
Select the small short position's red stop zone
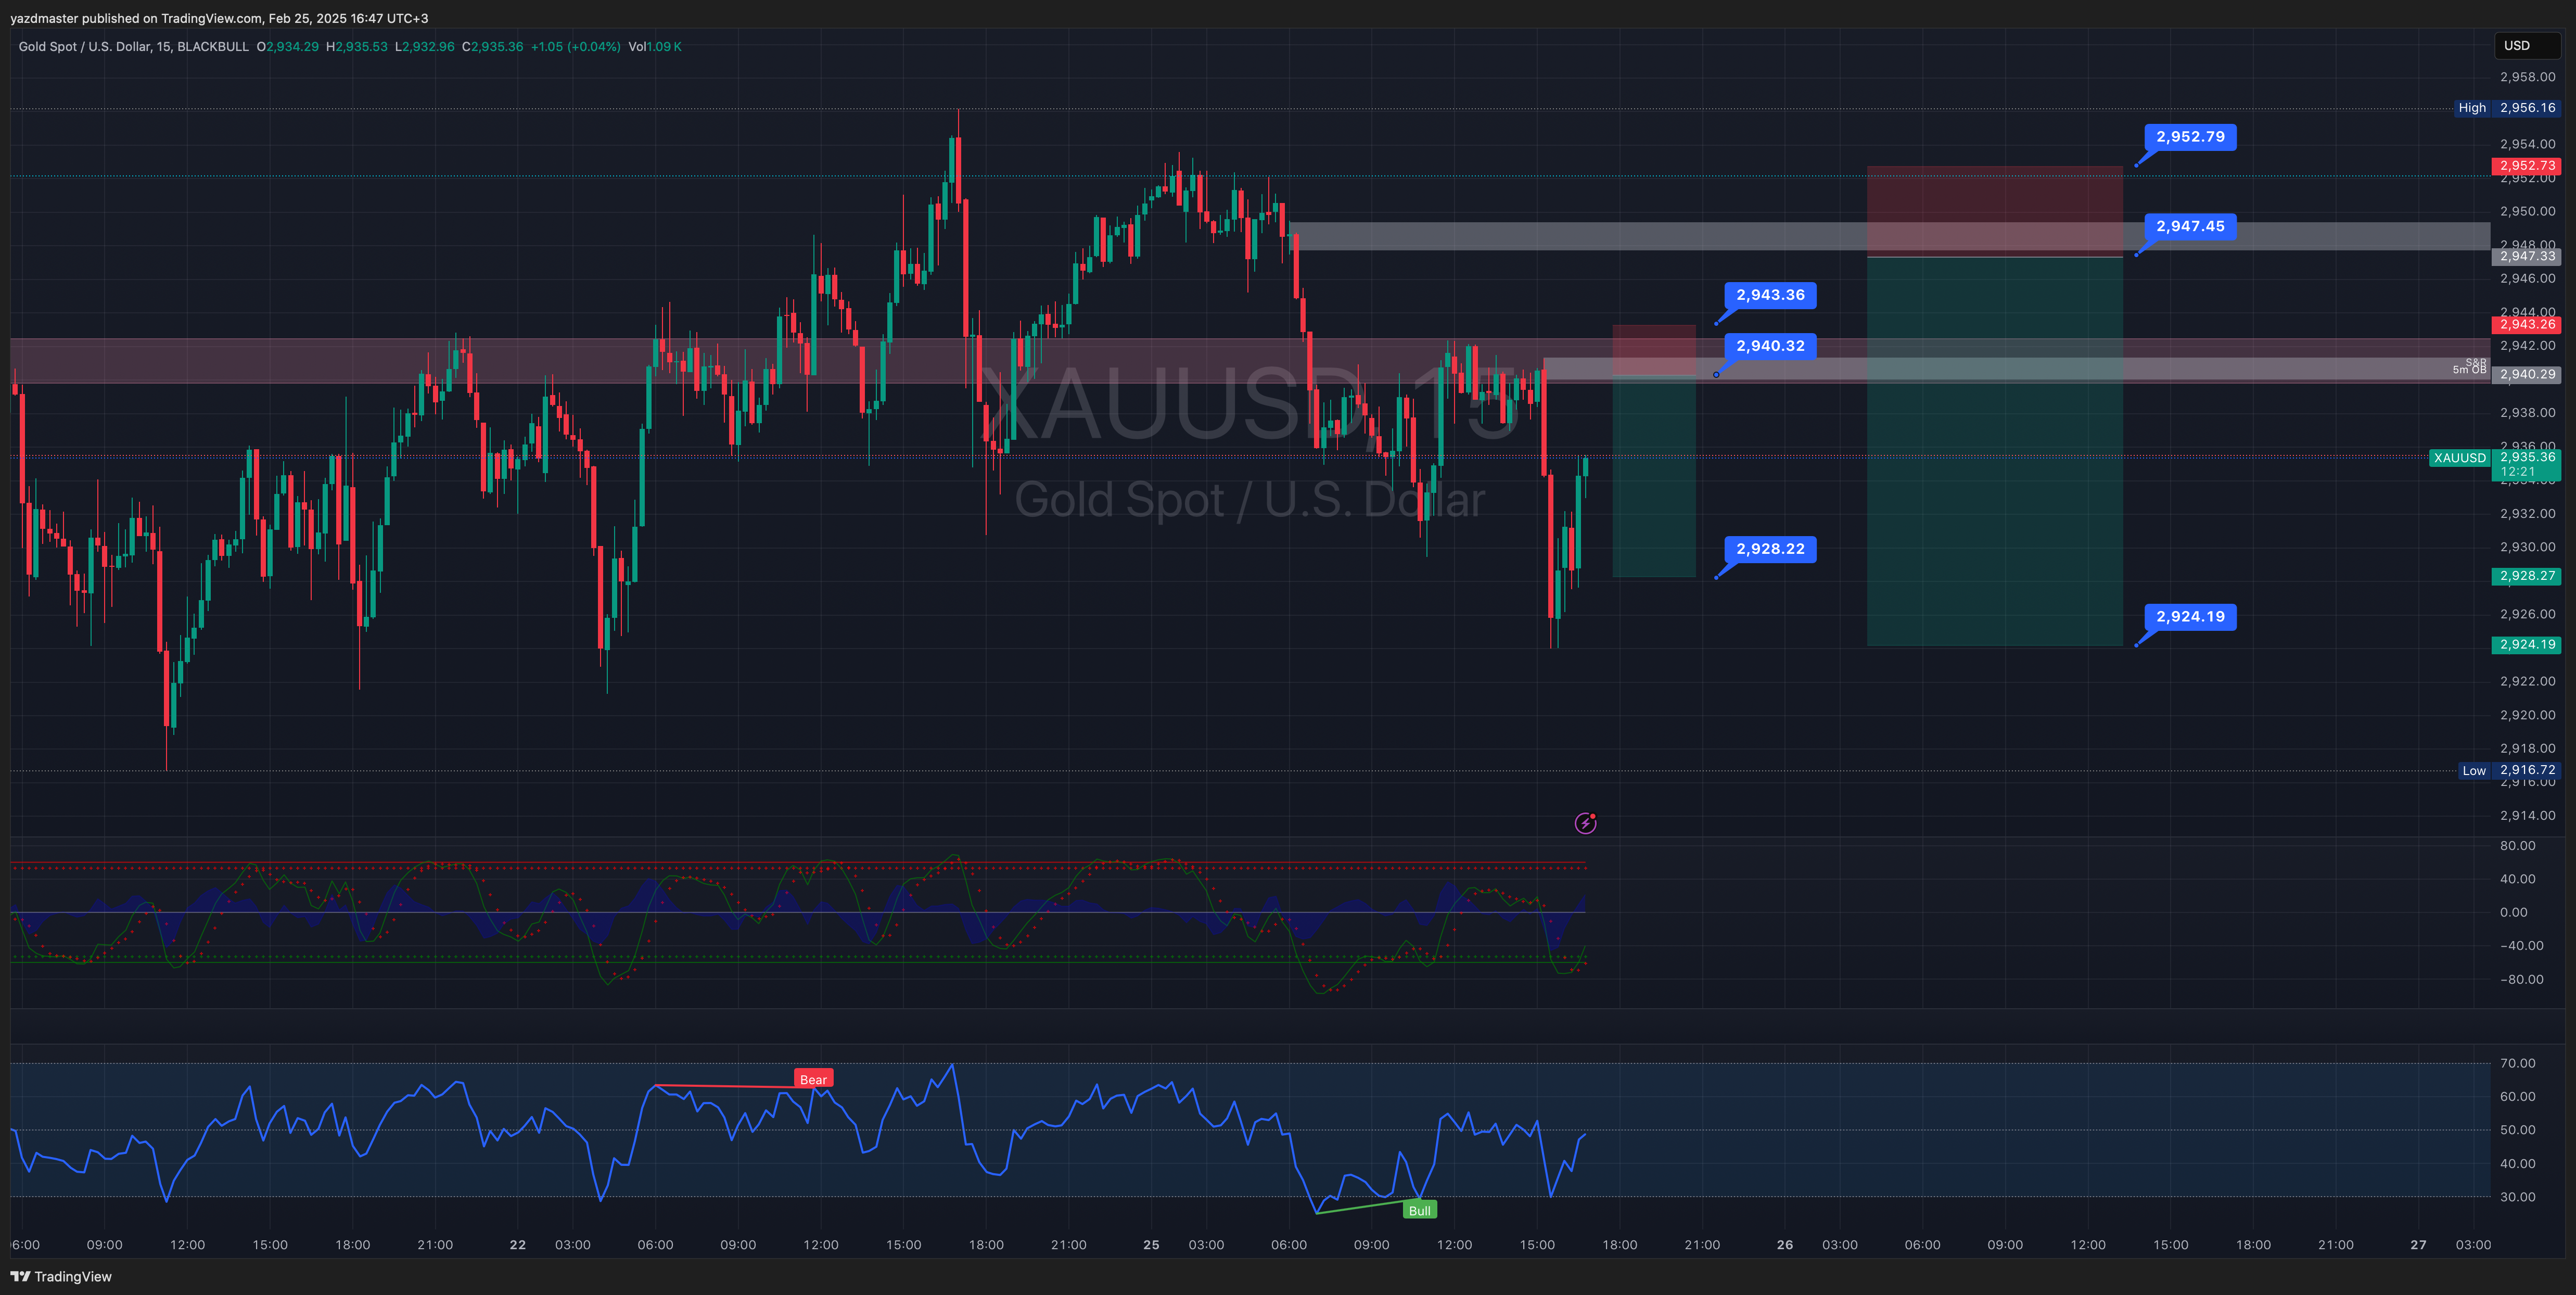(1654, 350)
